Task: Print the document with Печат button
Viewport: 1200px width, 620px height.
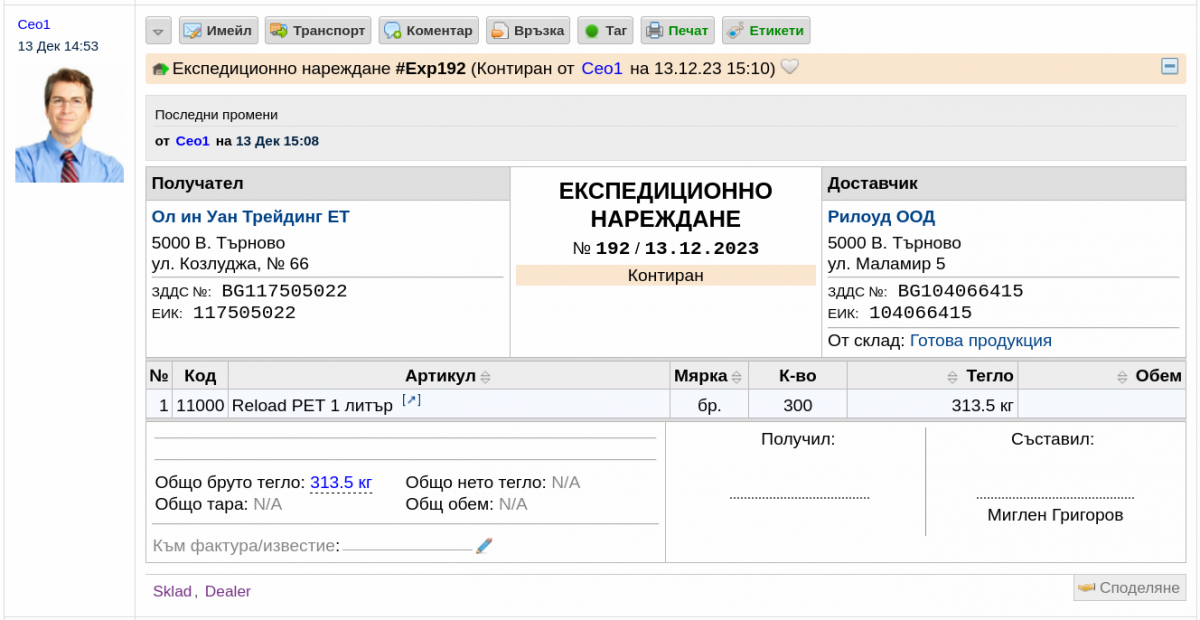Action: [x=678, y=31]
